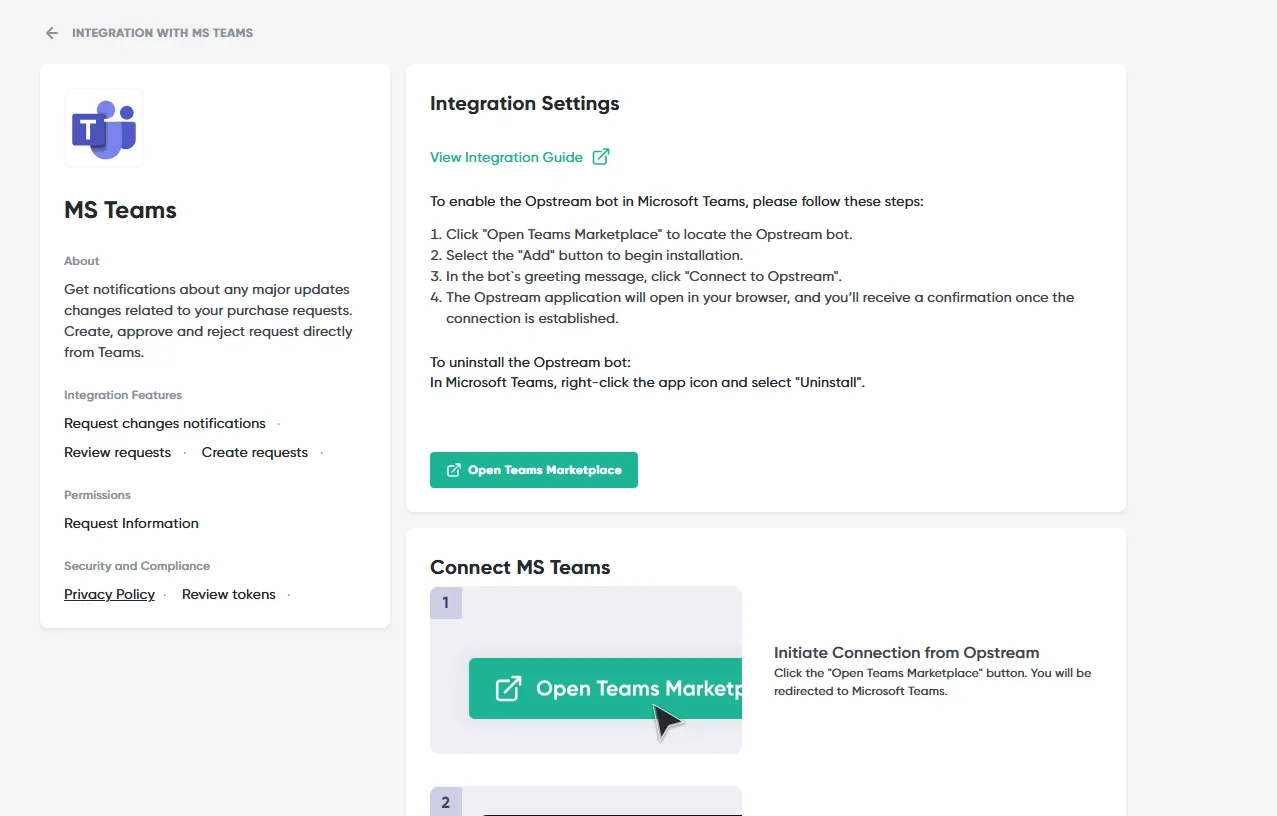Select the 'Request changes notifications' feature text
1277x816 pixels.
pyautogui.click(x=165, y=423)
